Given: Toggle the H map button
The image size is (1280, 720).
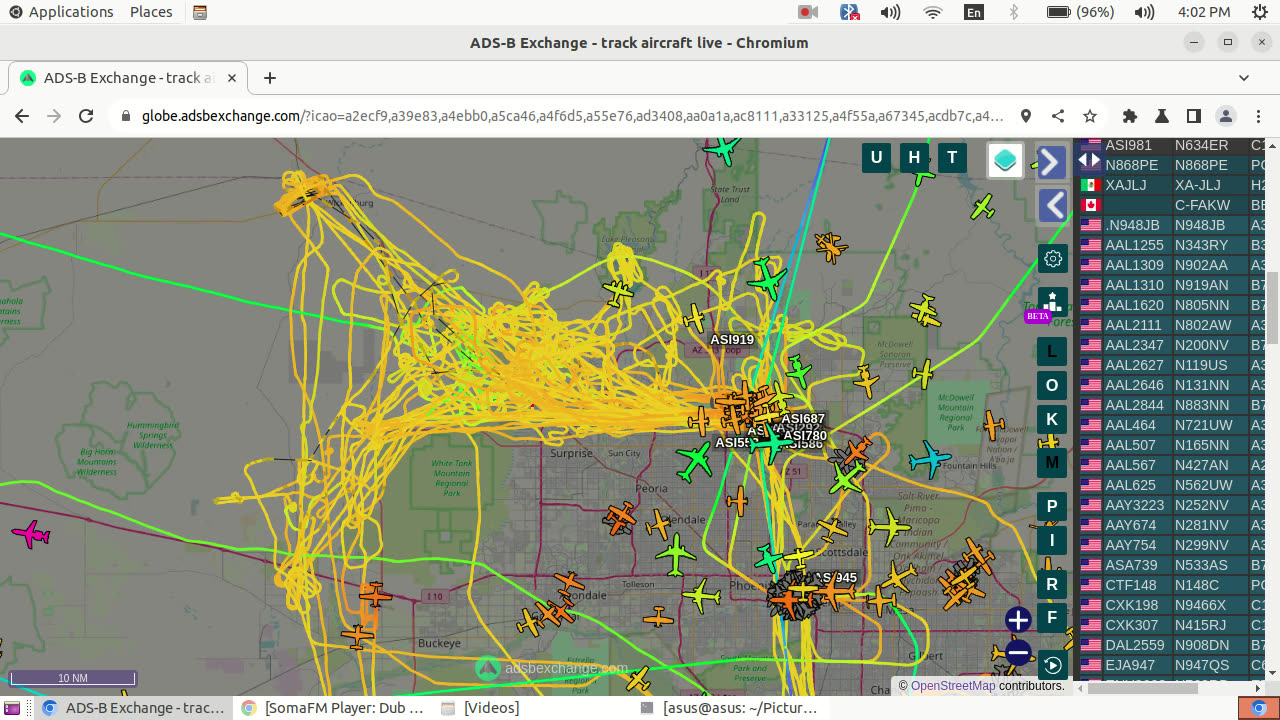Looking at the screenshot, I should coord(914,157).
